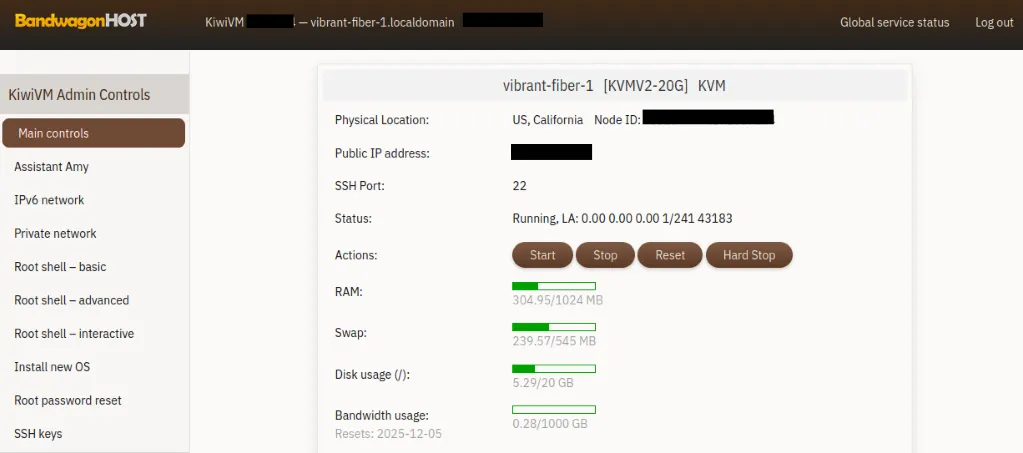Choose Install new OS option

pyautogui.click(x=52, y=367)
